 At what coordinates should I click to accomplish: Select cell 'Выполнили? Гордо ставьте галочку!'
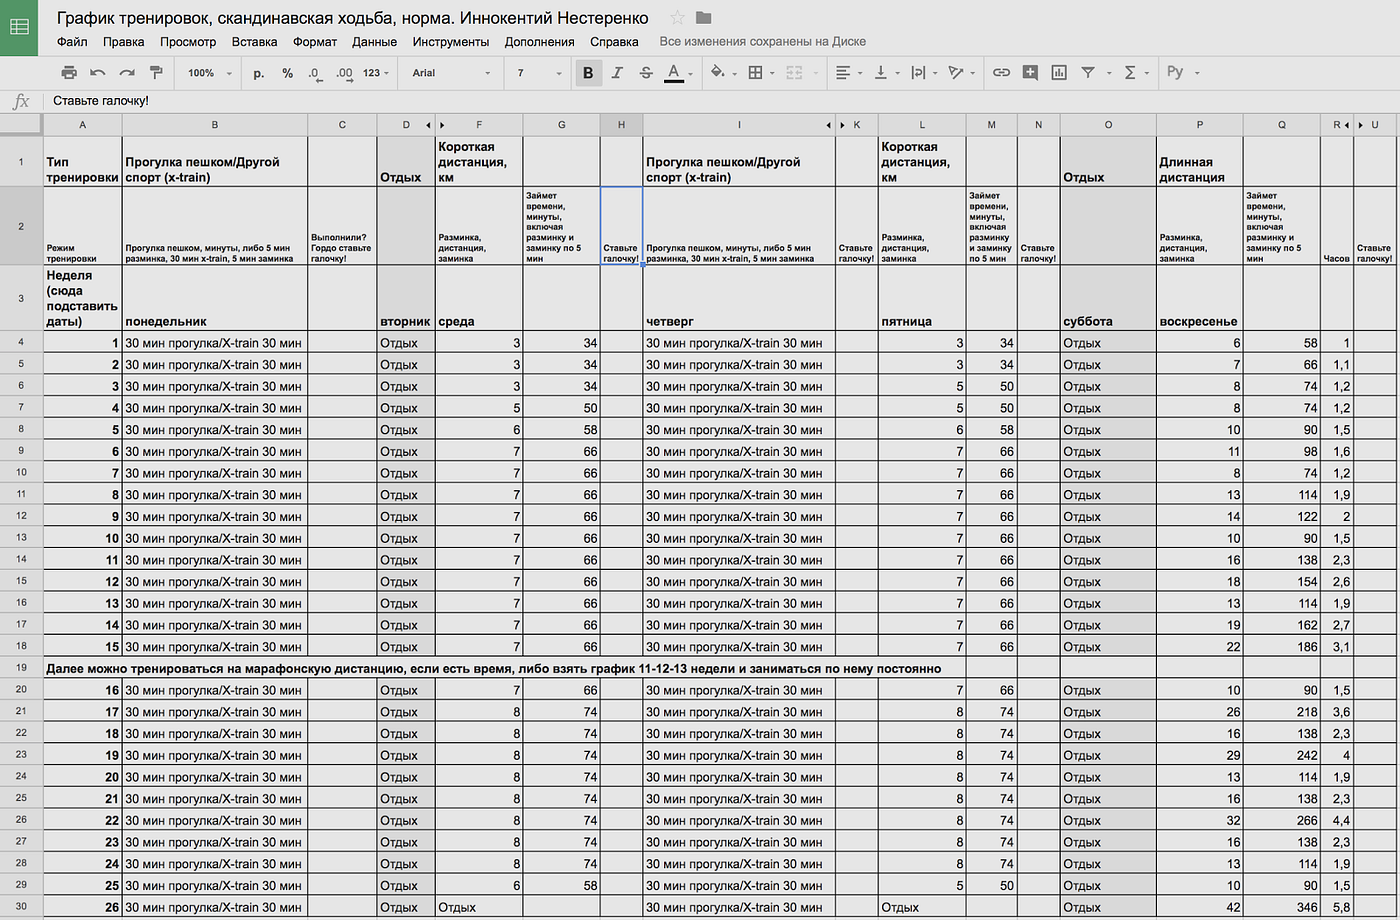pos(342,225)
